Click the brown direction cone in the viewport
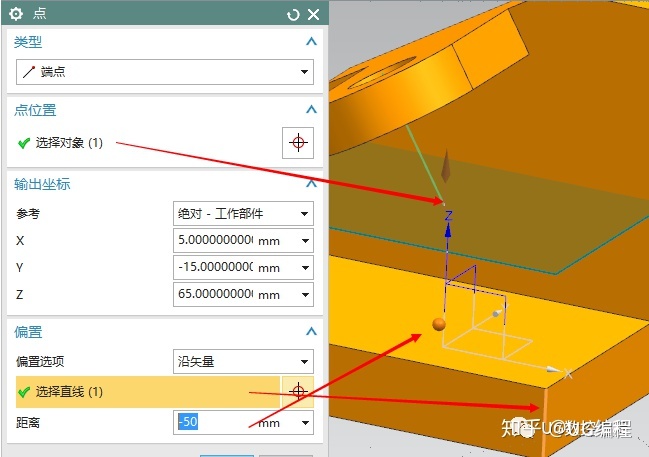649x457 pixels. (446, 166)
